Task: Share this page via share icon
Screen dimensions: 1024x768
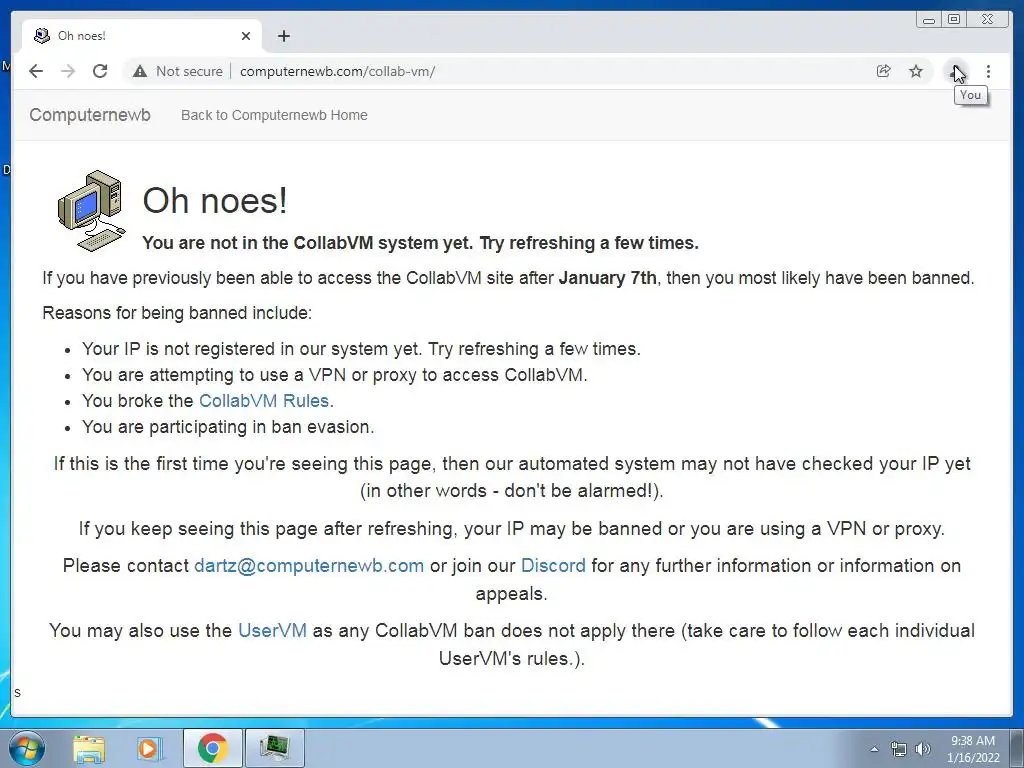Action: [884, 71]
